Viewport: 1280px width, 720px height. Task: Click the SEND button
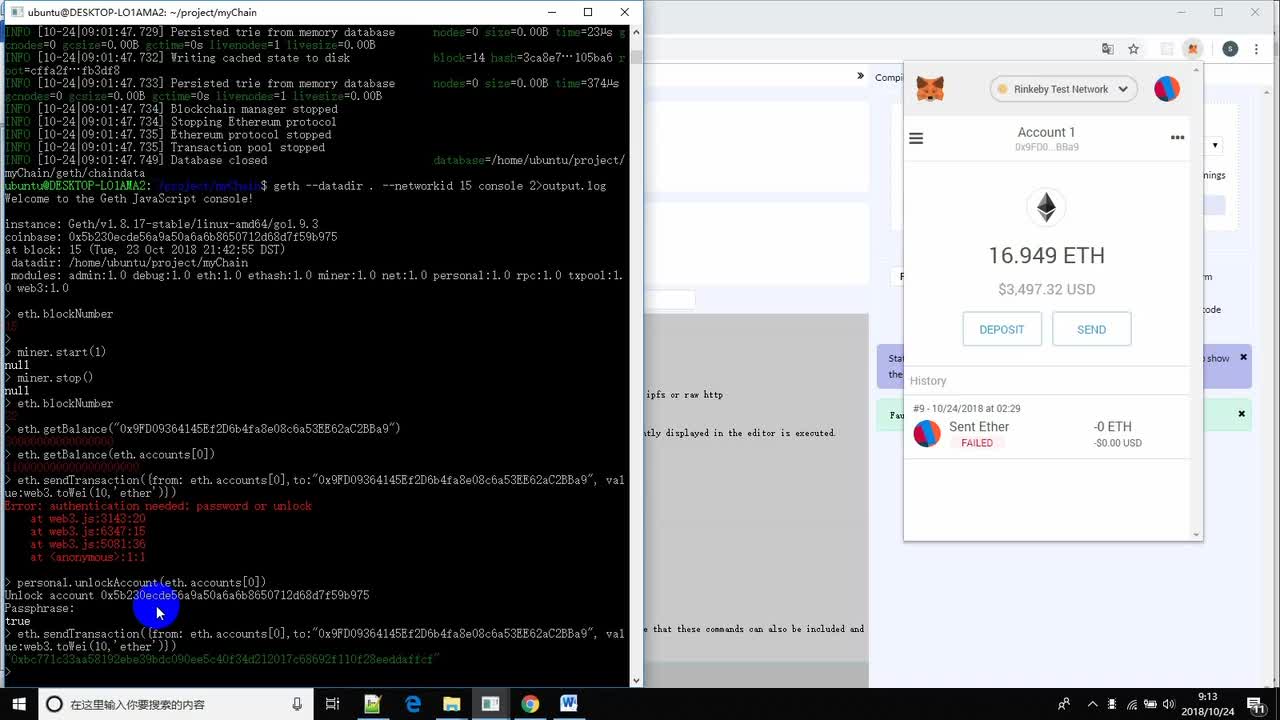point(1091,329)
